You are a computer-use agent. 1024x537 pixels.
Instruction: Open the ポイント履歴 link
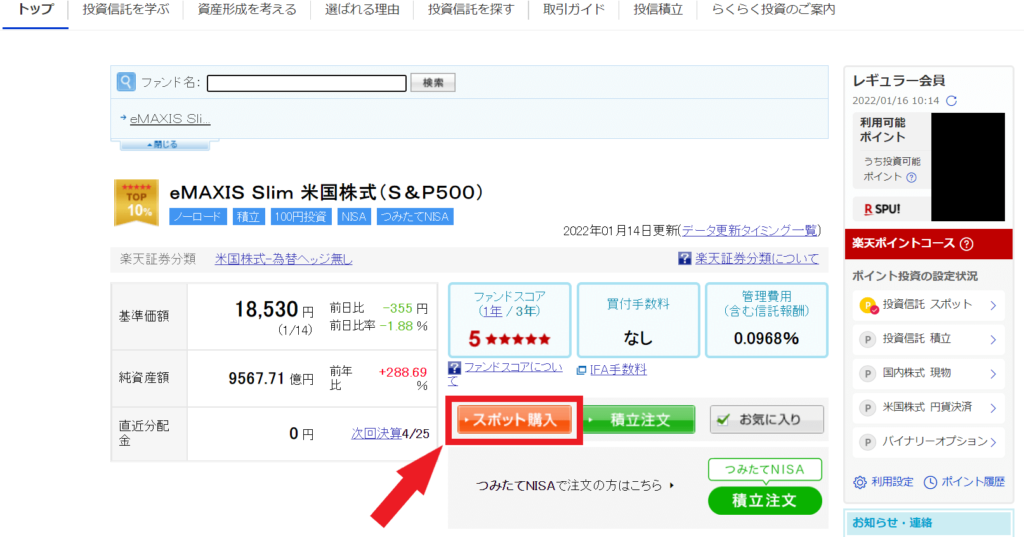[972, 482]
